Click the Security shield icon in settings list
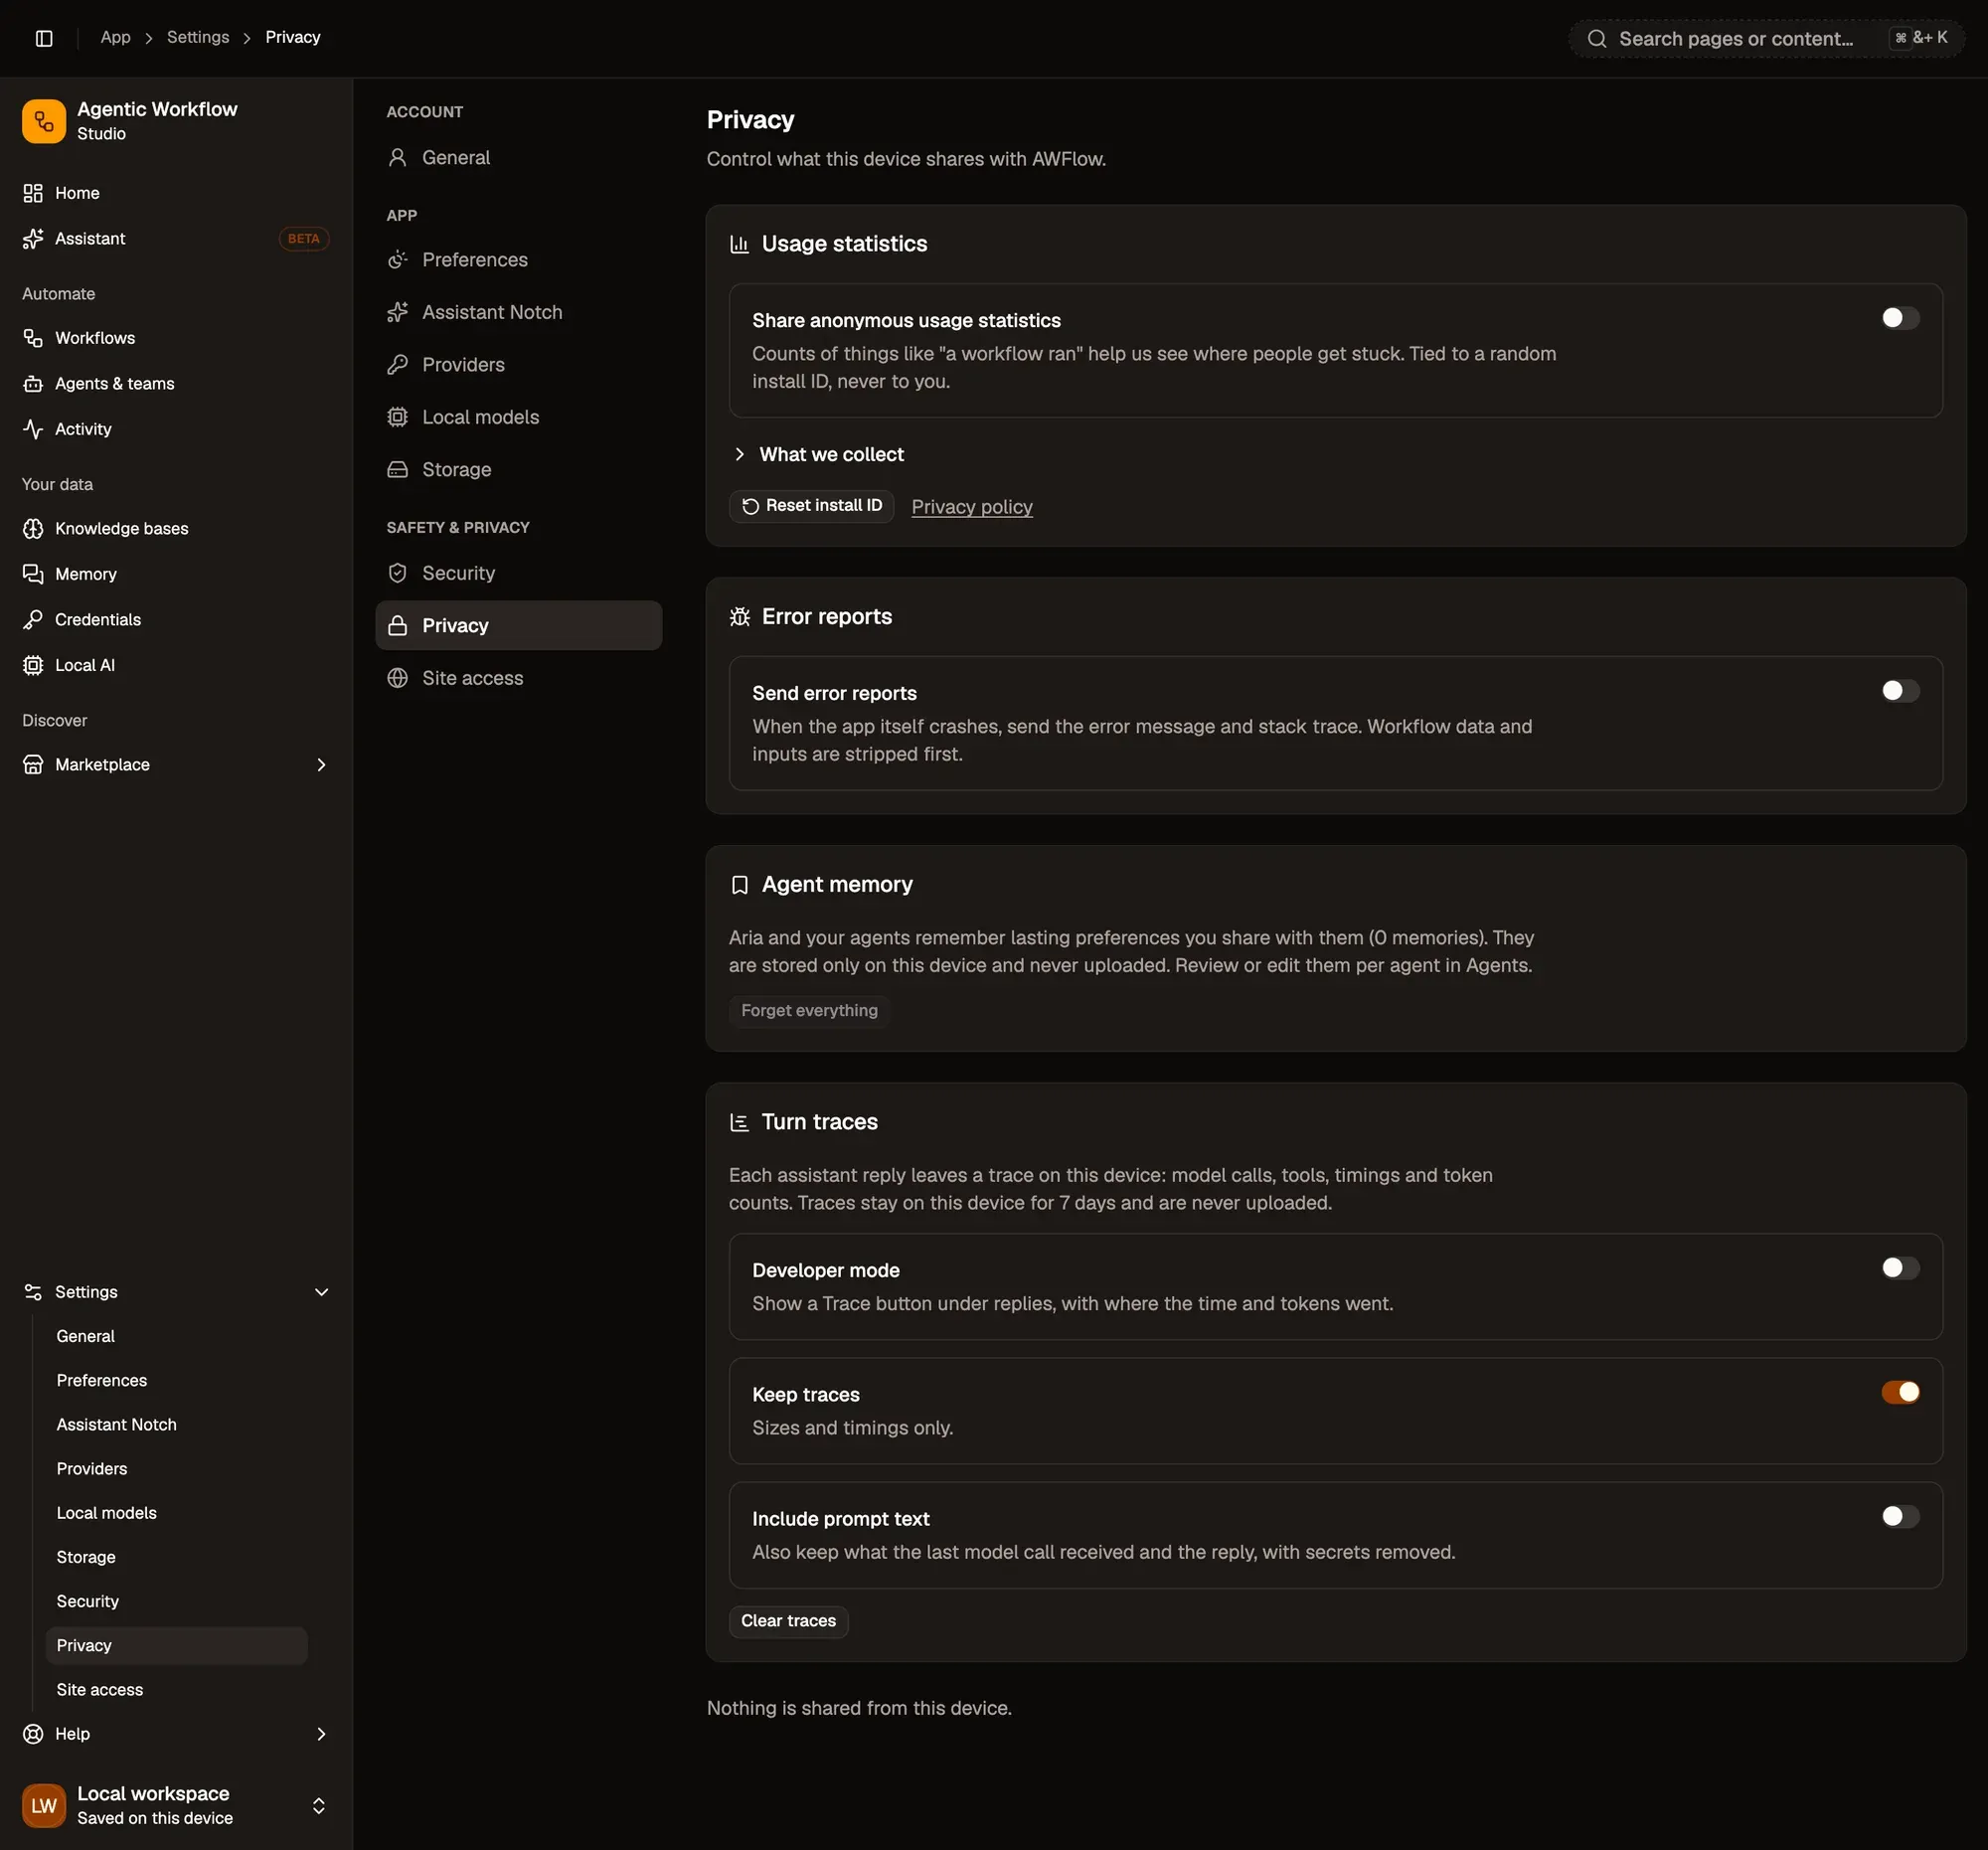The height and width of the screenshot is (1850, 1988). [397, 573]
